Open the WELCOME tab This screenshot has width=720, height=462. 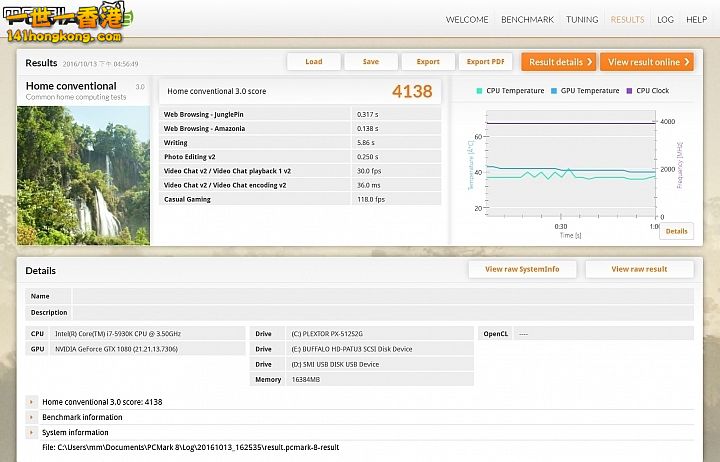[x=467, y=19]
